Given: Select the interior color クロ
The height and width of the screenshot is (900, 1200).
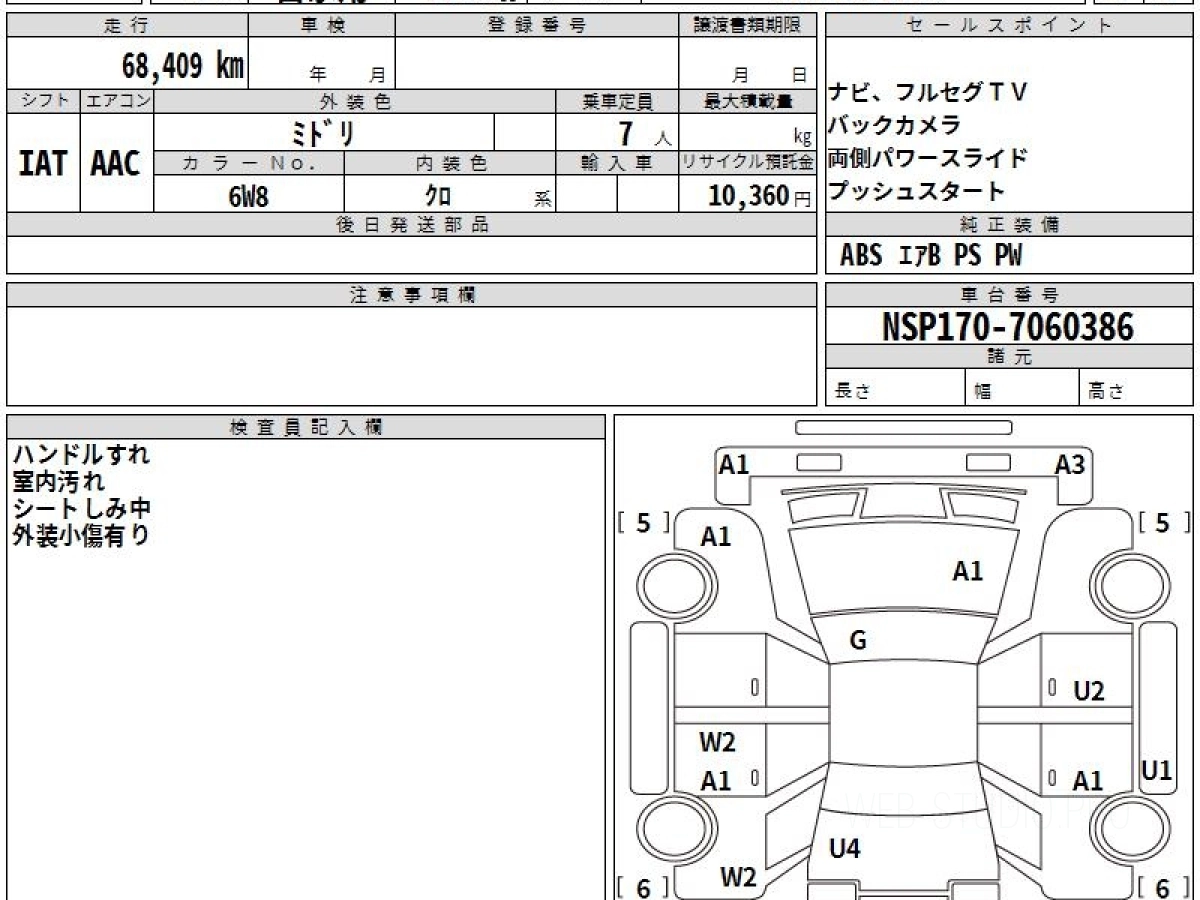Looking at the screenshot, I should (439, 196).
